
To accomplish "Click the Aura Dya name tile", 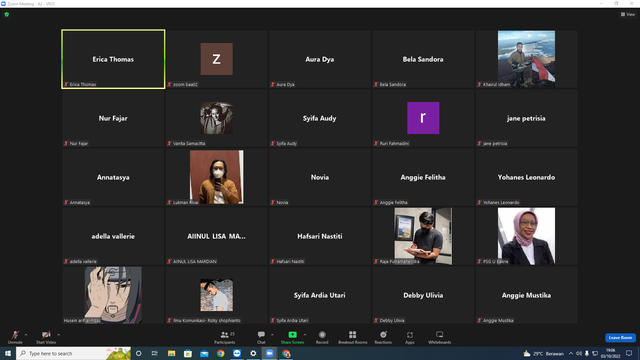I will [x=320, y=59].
